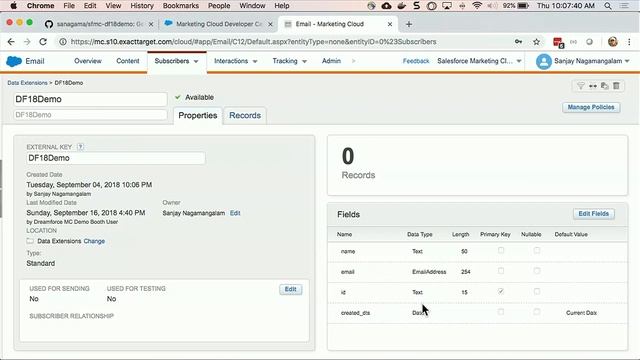Screen dimensions: 640x360
Task: Expand the Interactions dropdown menu
Action: pos(255,61)
